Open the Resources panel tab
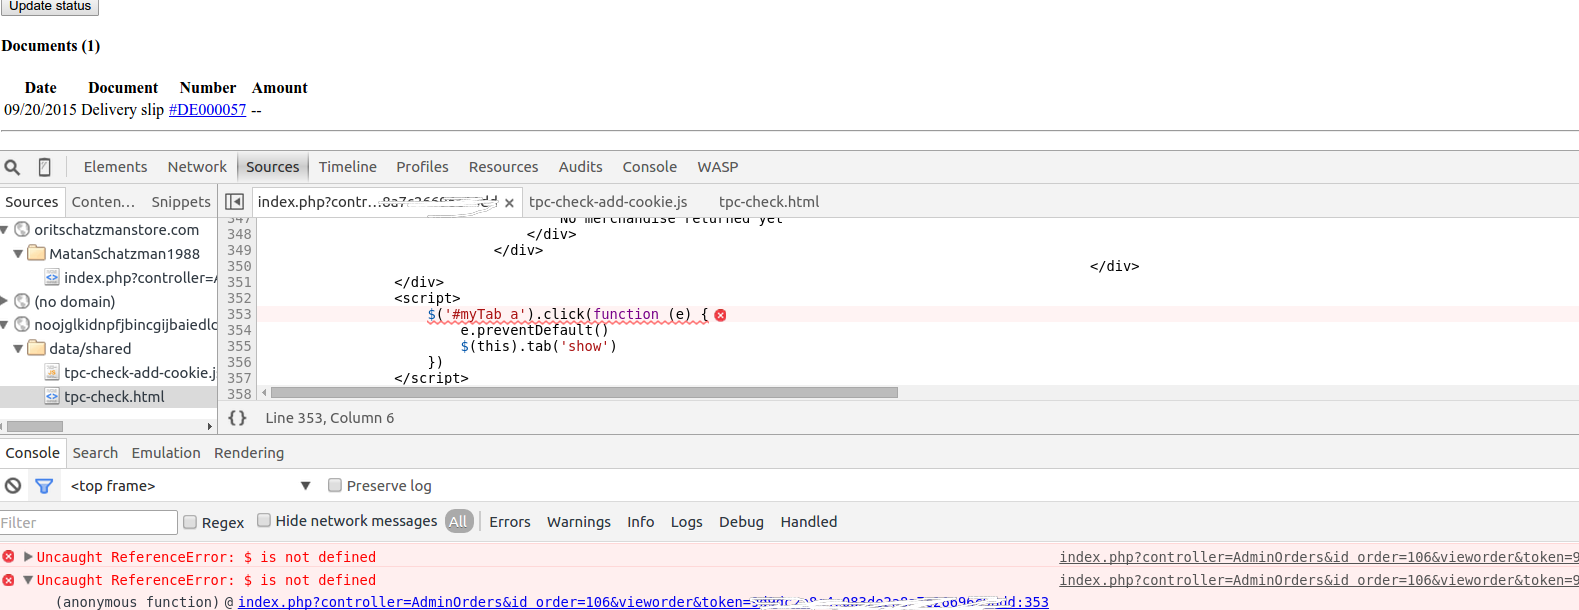 point(503,167)
